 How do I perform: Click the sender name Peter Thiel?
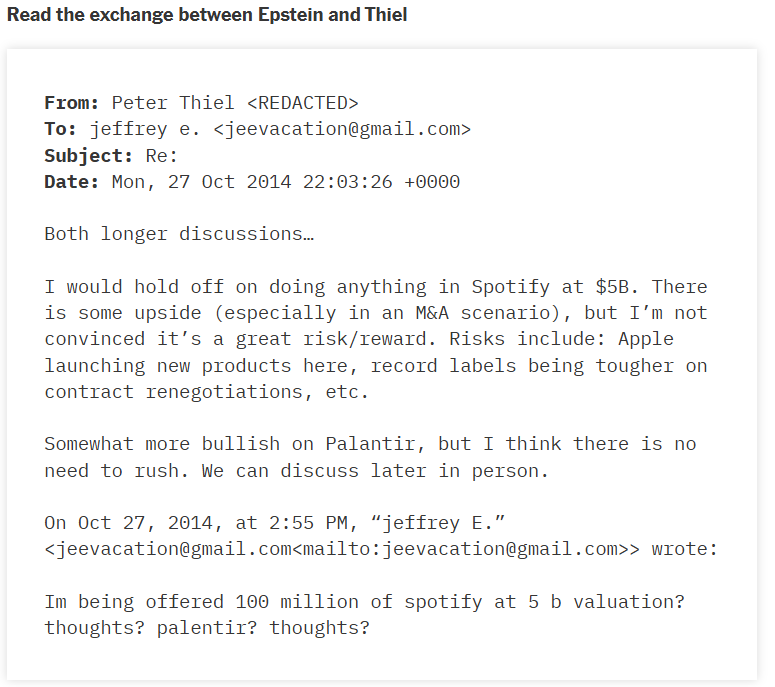coord(172,102)
